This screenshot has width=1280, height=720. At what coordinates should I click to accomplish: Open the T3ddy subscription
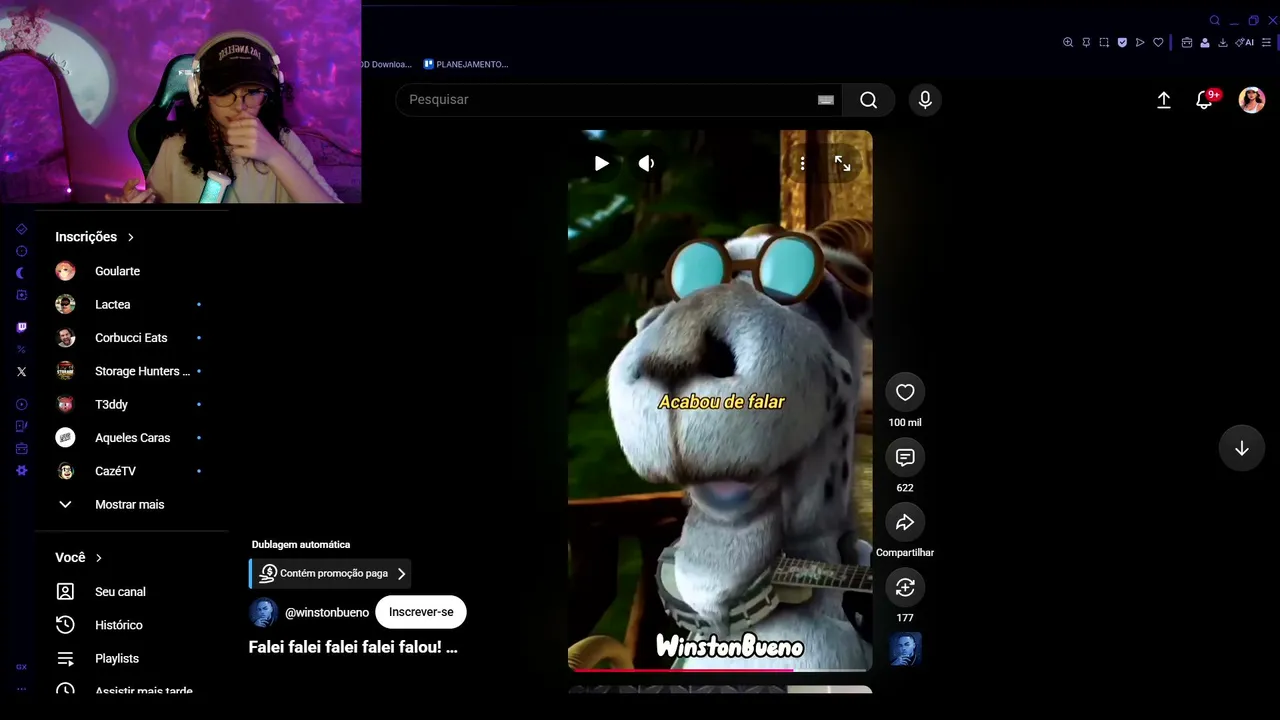[x=132, y=404]
